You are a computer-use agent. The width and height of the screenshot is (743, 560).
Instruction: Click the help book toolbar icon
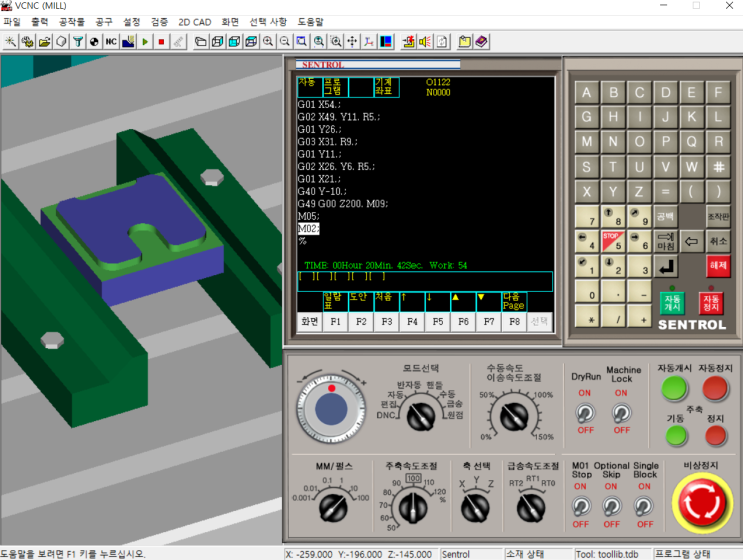coord(482,42)
